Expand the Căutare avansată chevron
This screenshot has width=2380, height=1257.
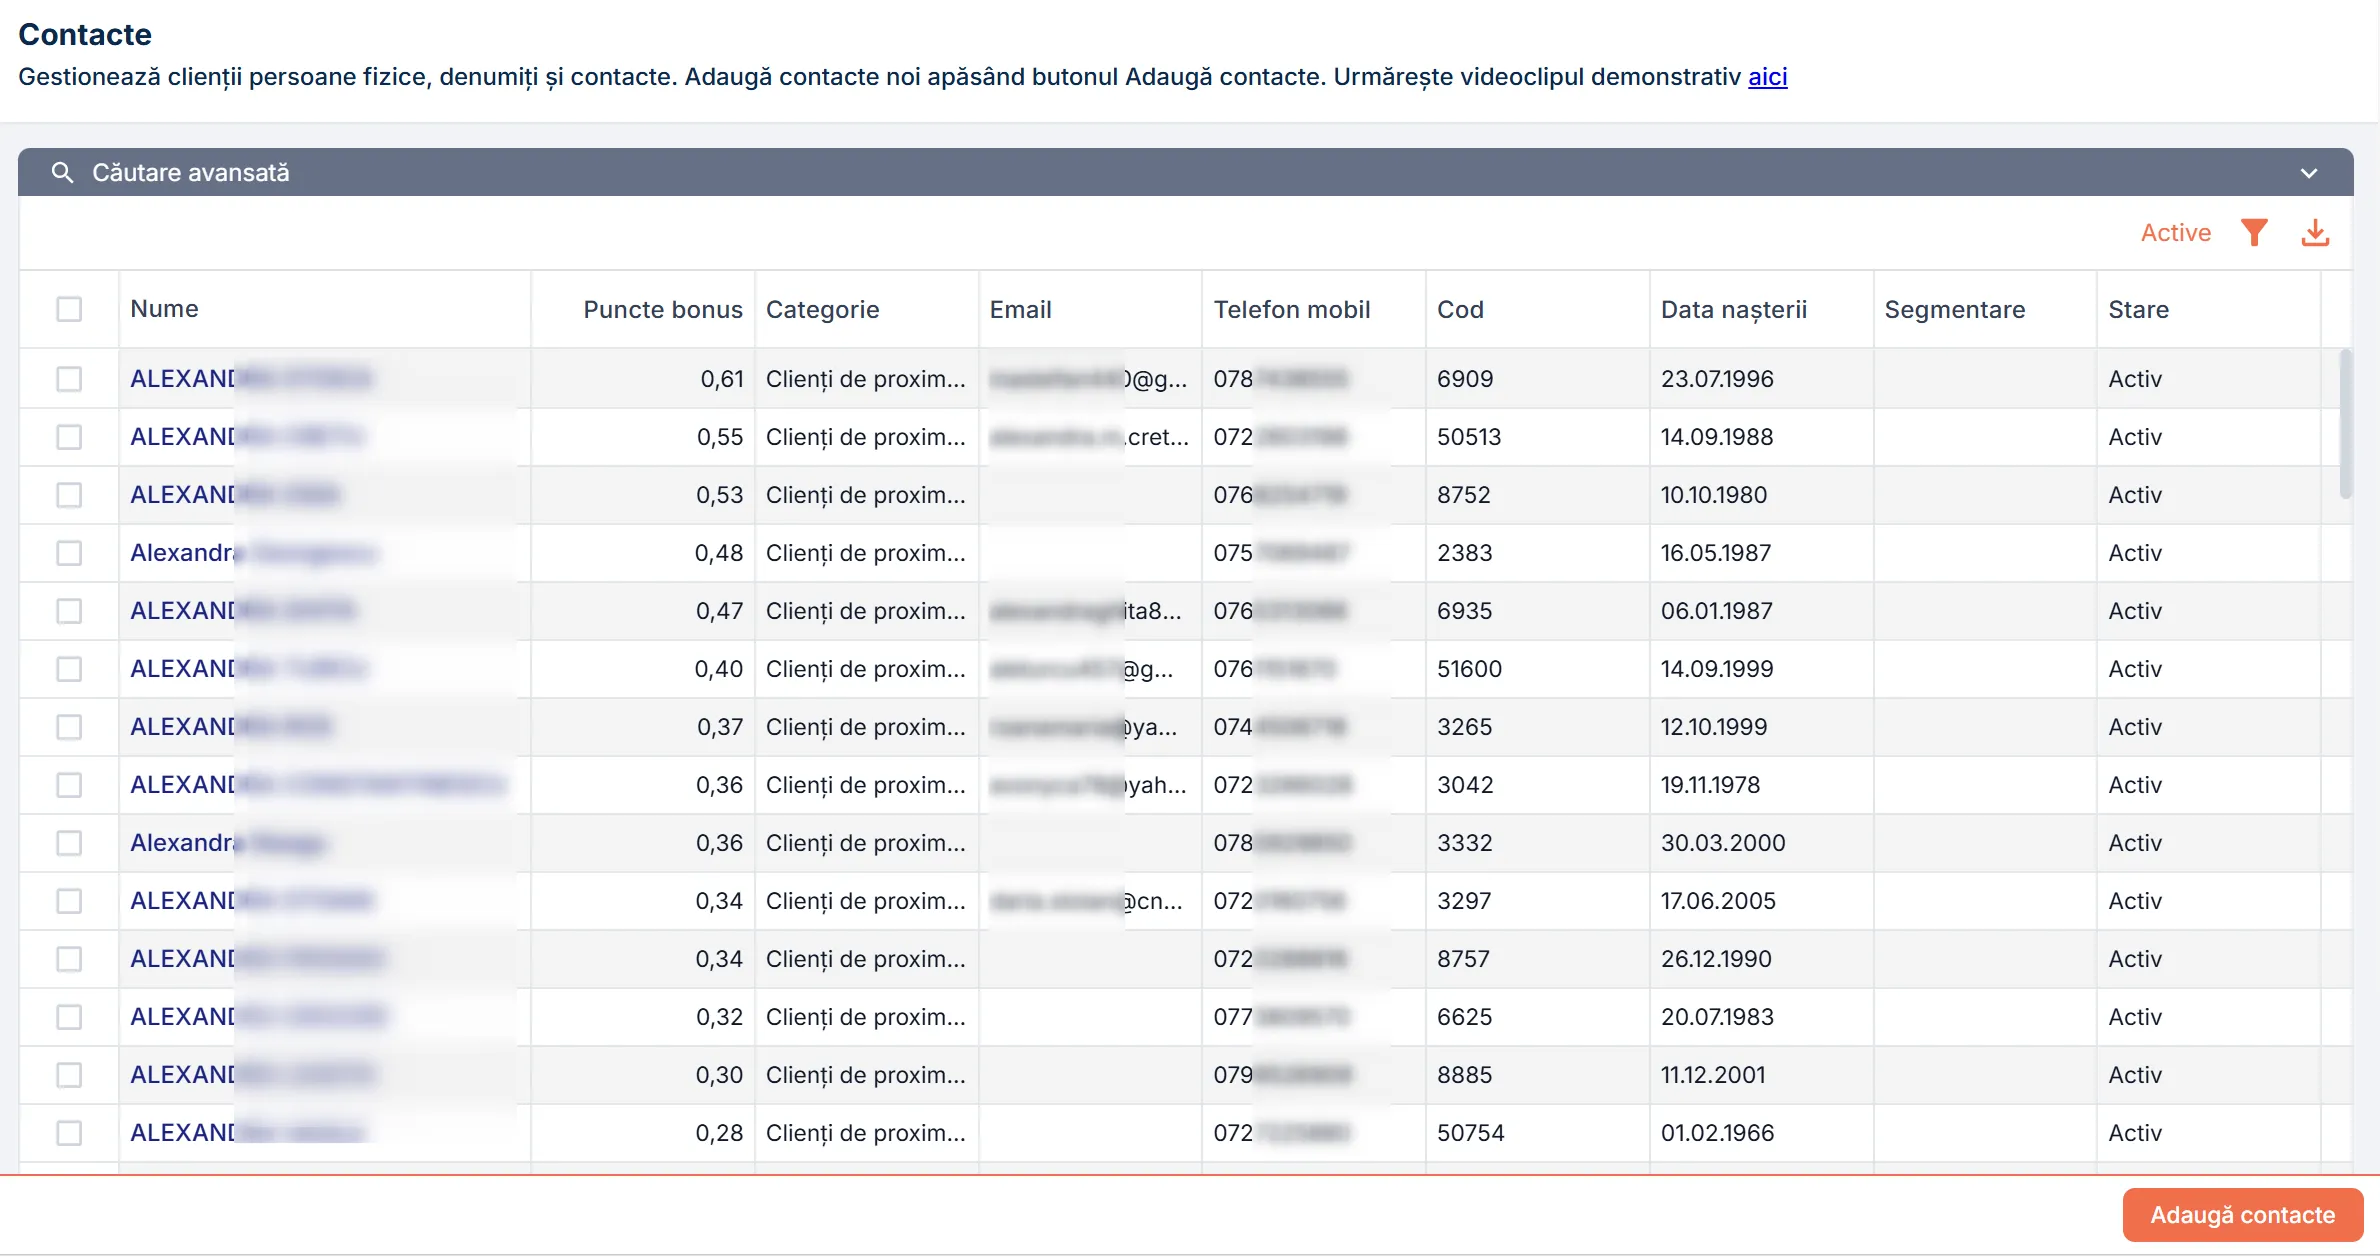click(2309, 173)
